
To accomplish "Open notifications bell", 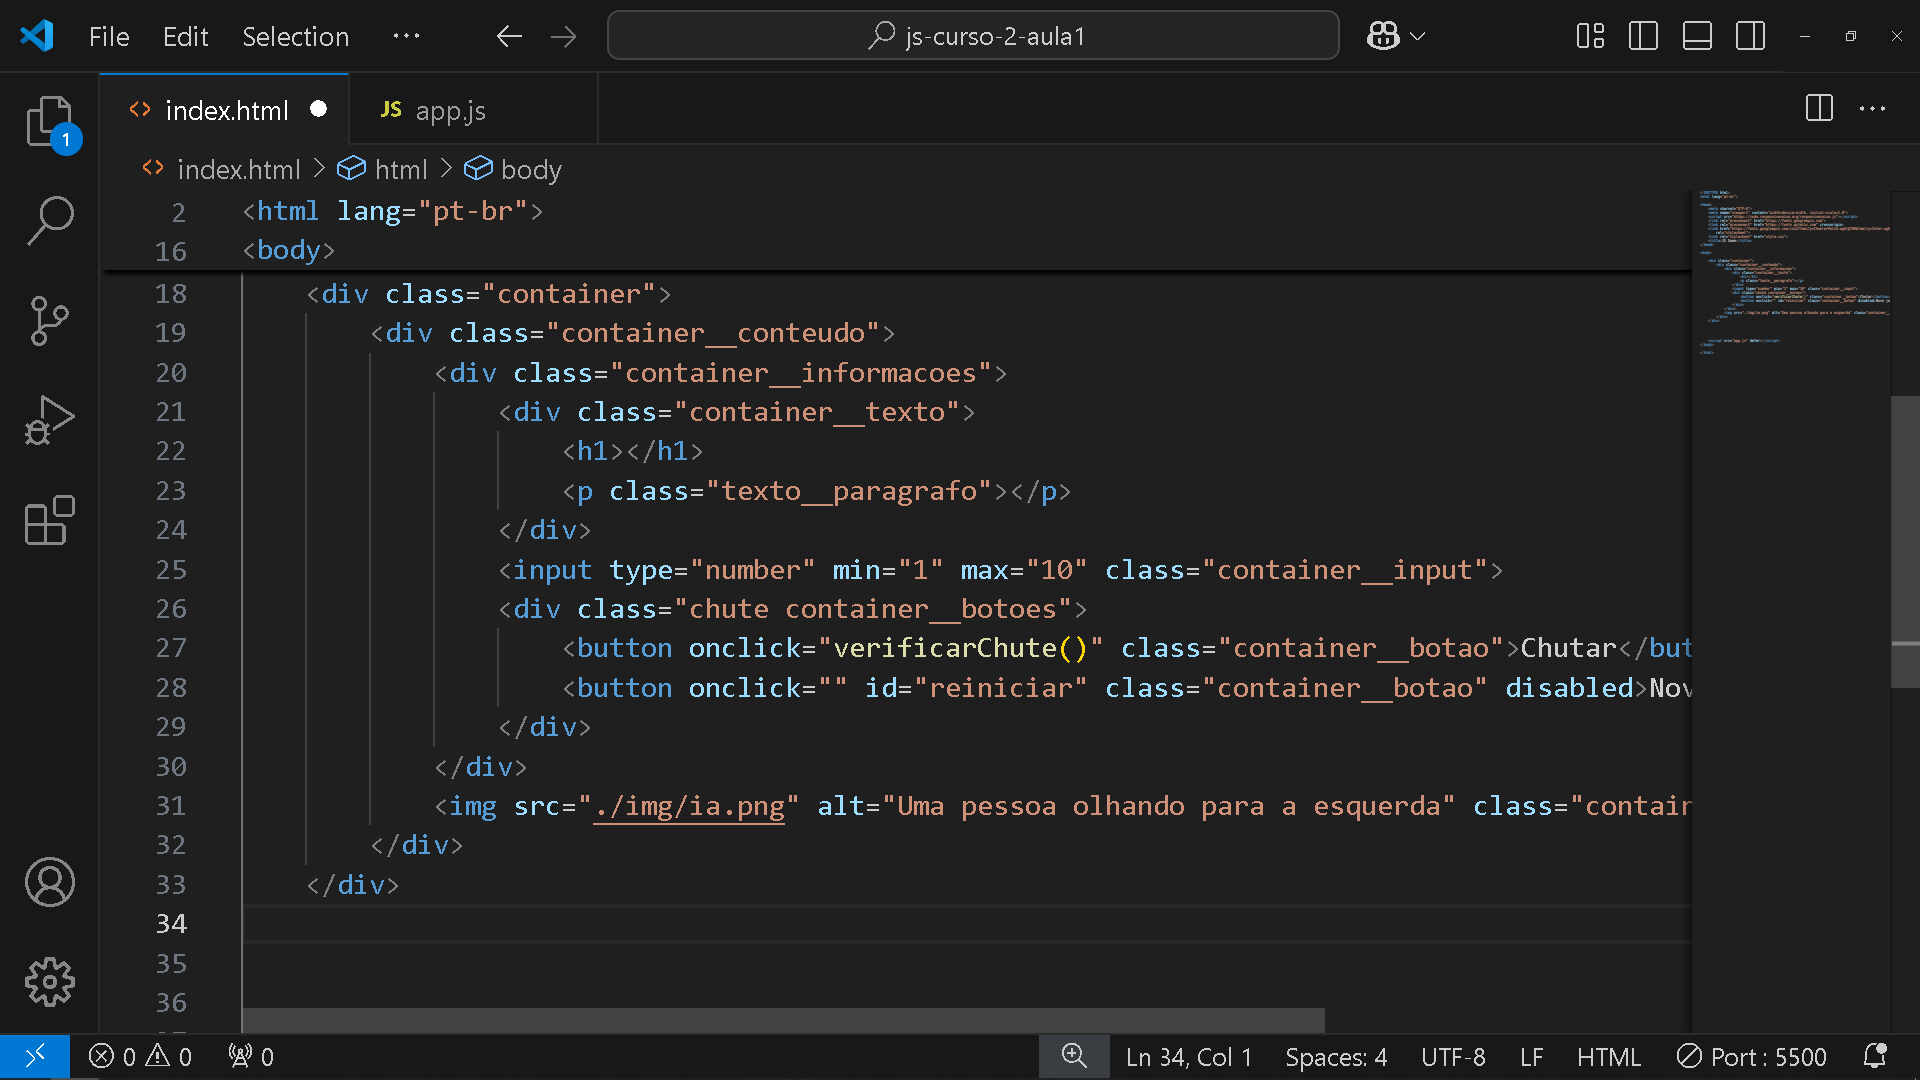I will pyautogui.click(x=1875, y=1057).
